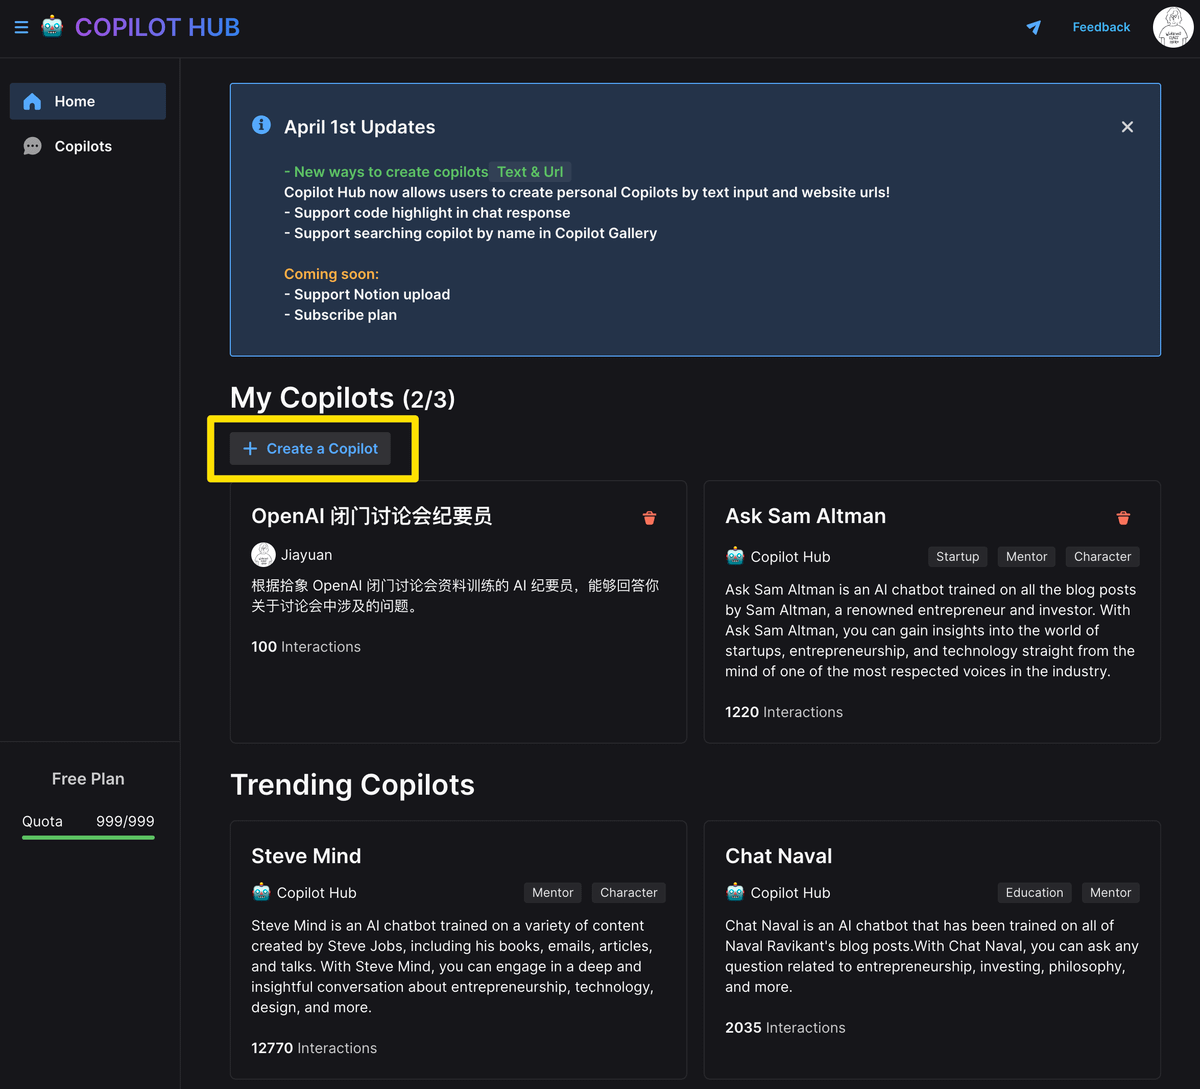Click the Copilot Hub robot logo
This screenshot has height=1089, width=1200.
point(51,27)
